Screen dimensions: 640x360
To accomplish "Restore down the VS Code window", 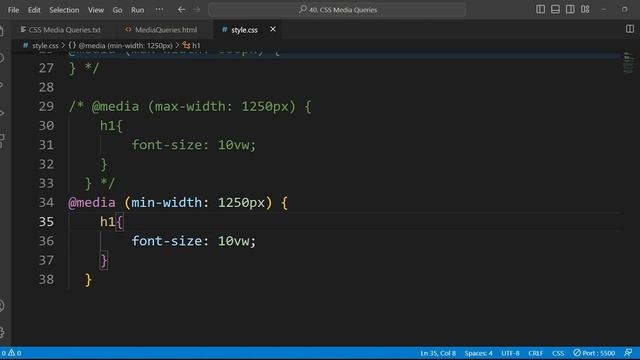I will click(624, 9).
